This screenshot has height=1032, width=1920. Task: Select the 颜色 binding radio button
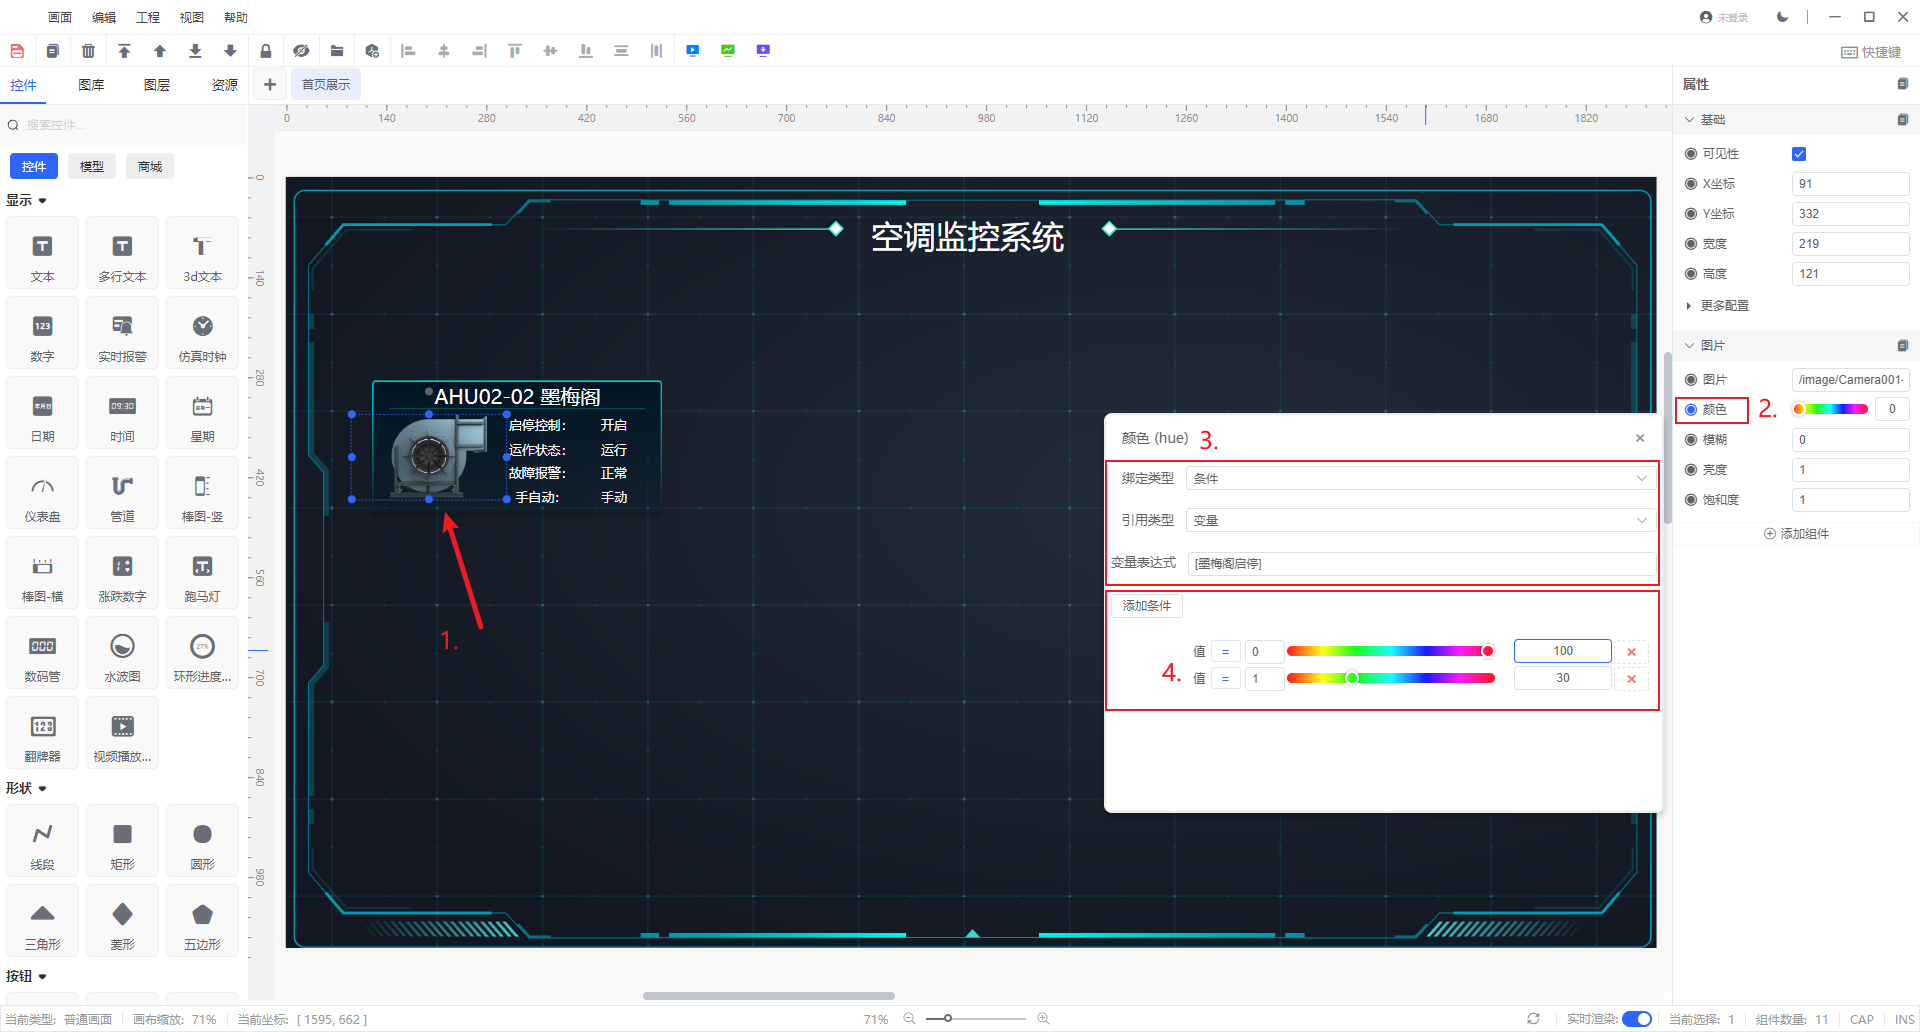tap(1691, 410)
